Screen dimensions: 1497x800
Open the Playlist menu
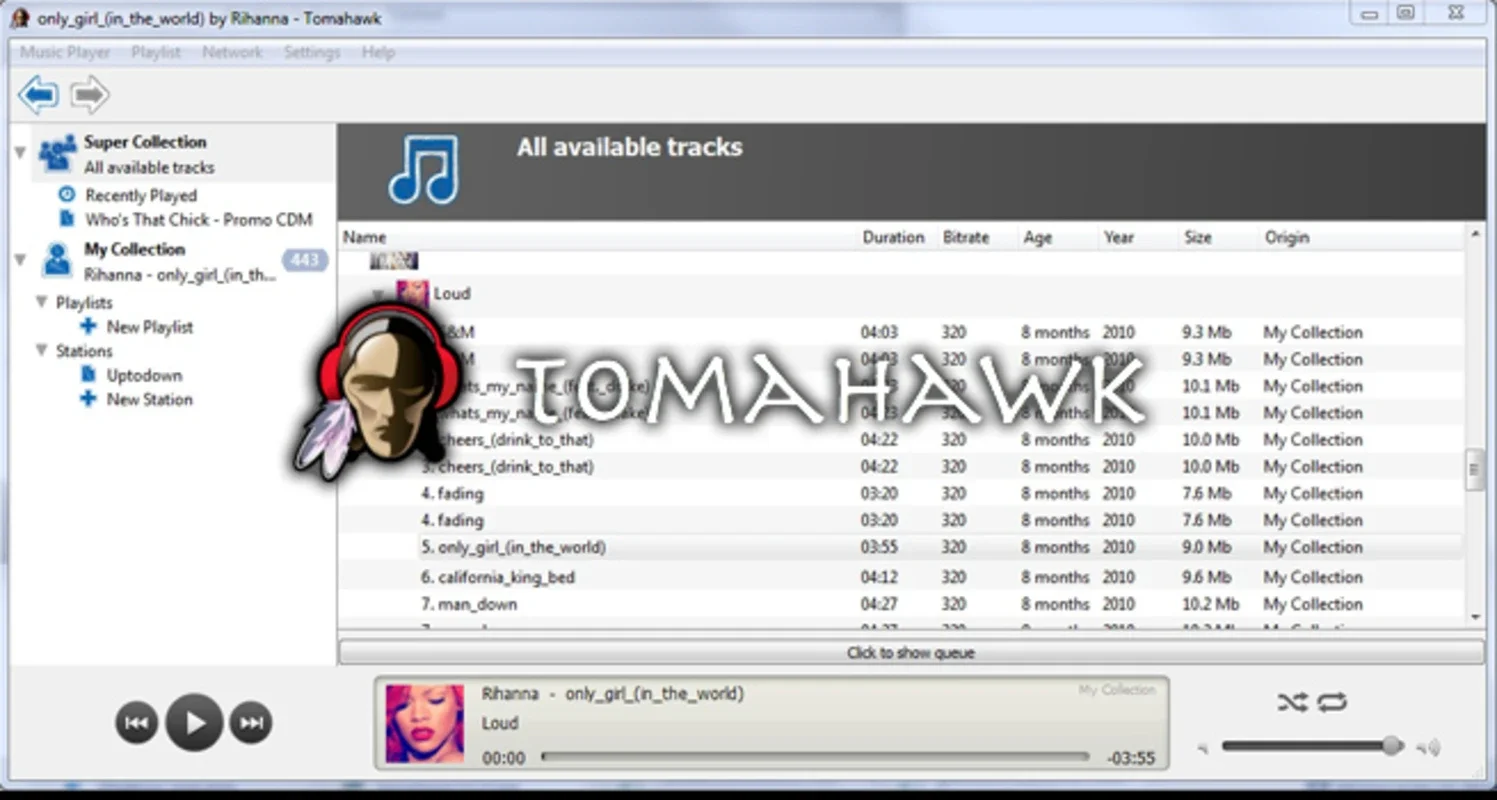coord(156,52)
